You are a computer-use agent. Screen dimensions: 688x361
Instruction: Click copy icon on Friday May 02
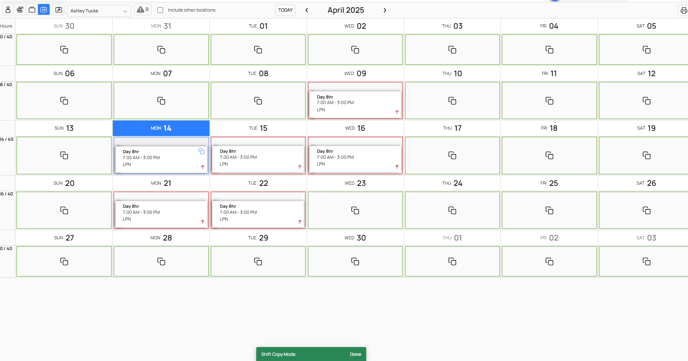pyautogui.click(x=549, y=261)
